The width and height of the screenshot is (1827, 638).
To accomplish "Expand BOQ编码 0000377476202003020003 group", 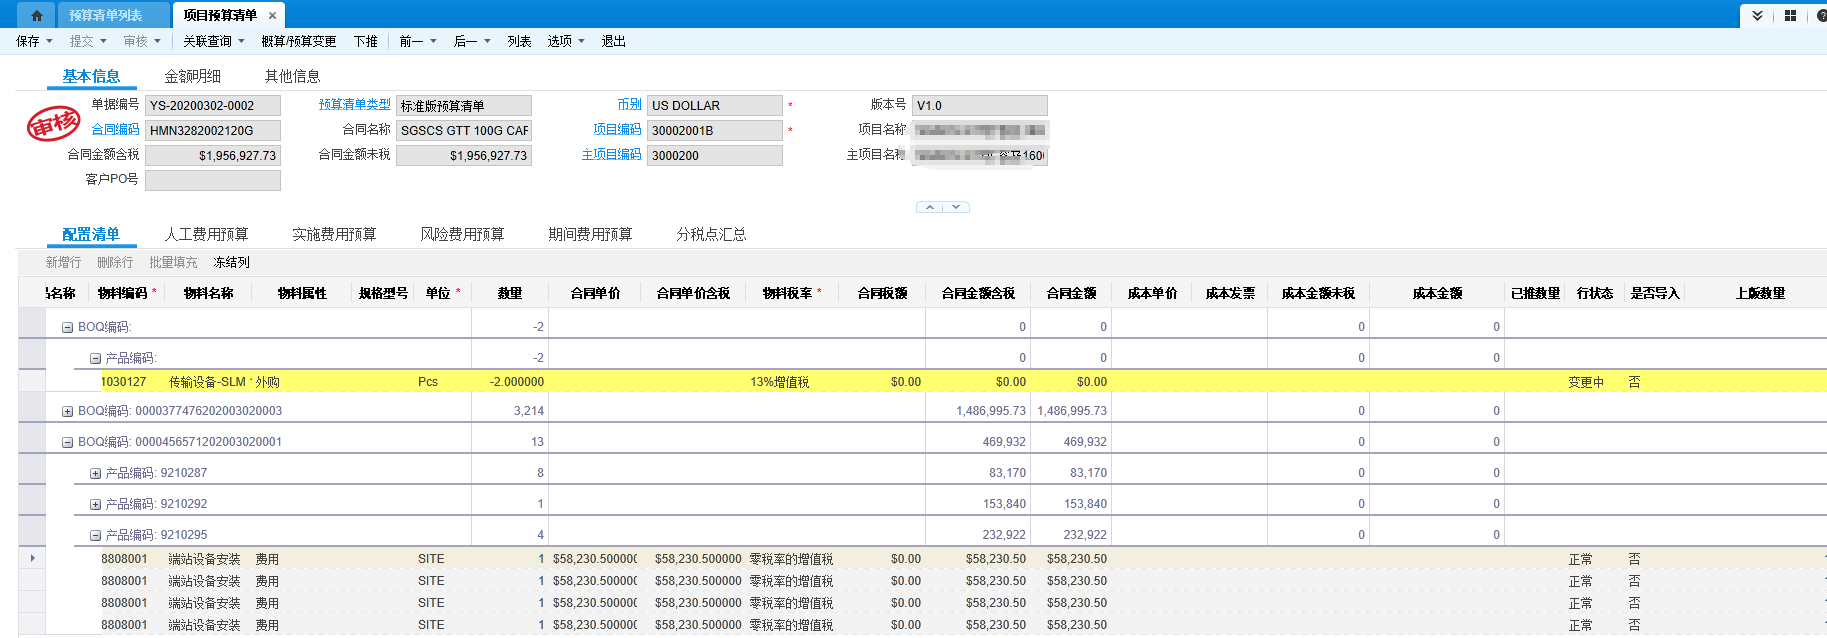I will tap(68, 411).
